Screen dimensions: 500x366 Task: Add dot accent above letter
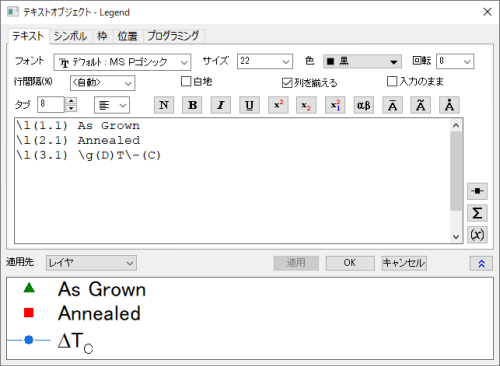449,105
